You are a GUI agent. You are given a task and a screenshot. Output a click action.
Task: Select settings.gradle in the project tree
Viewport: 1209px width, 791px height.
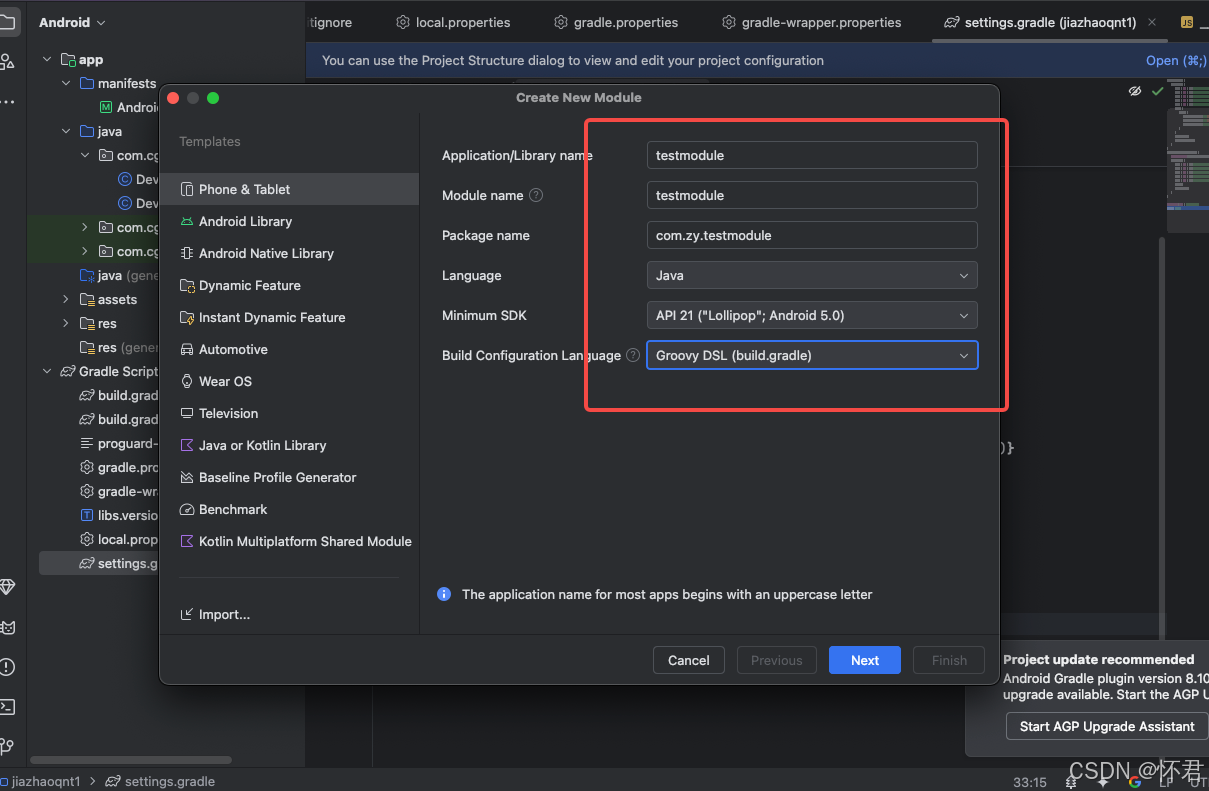point(99,563)
